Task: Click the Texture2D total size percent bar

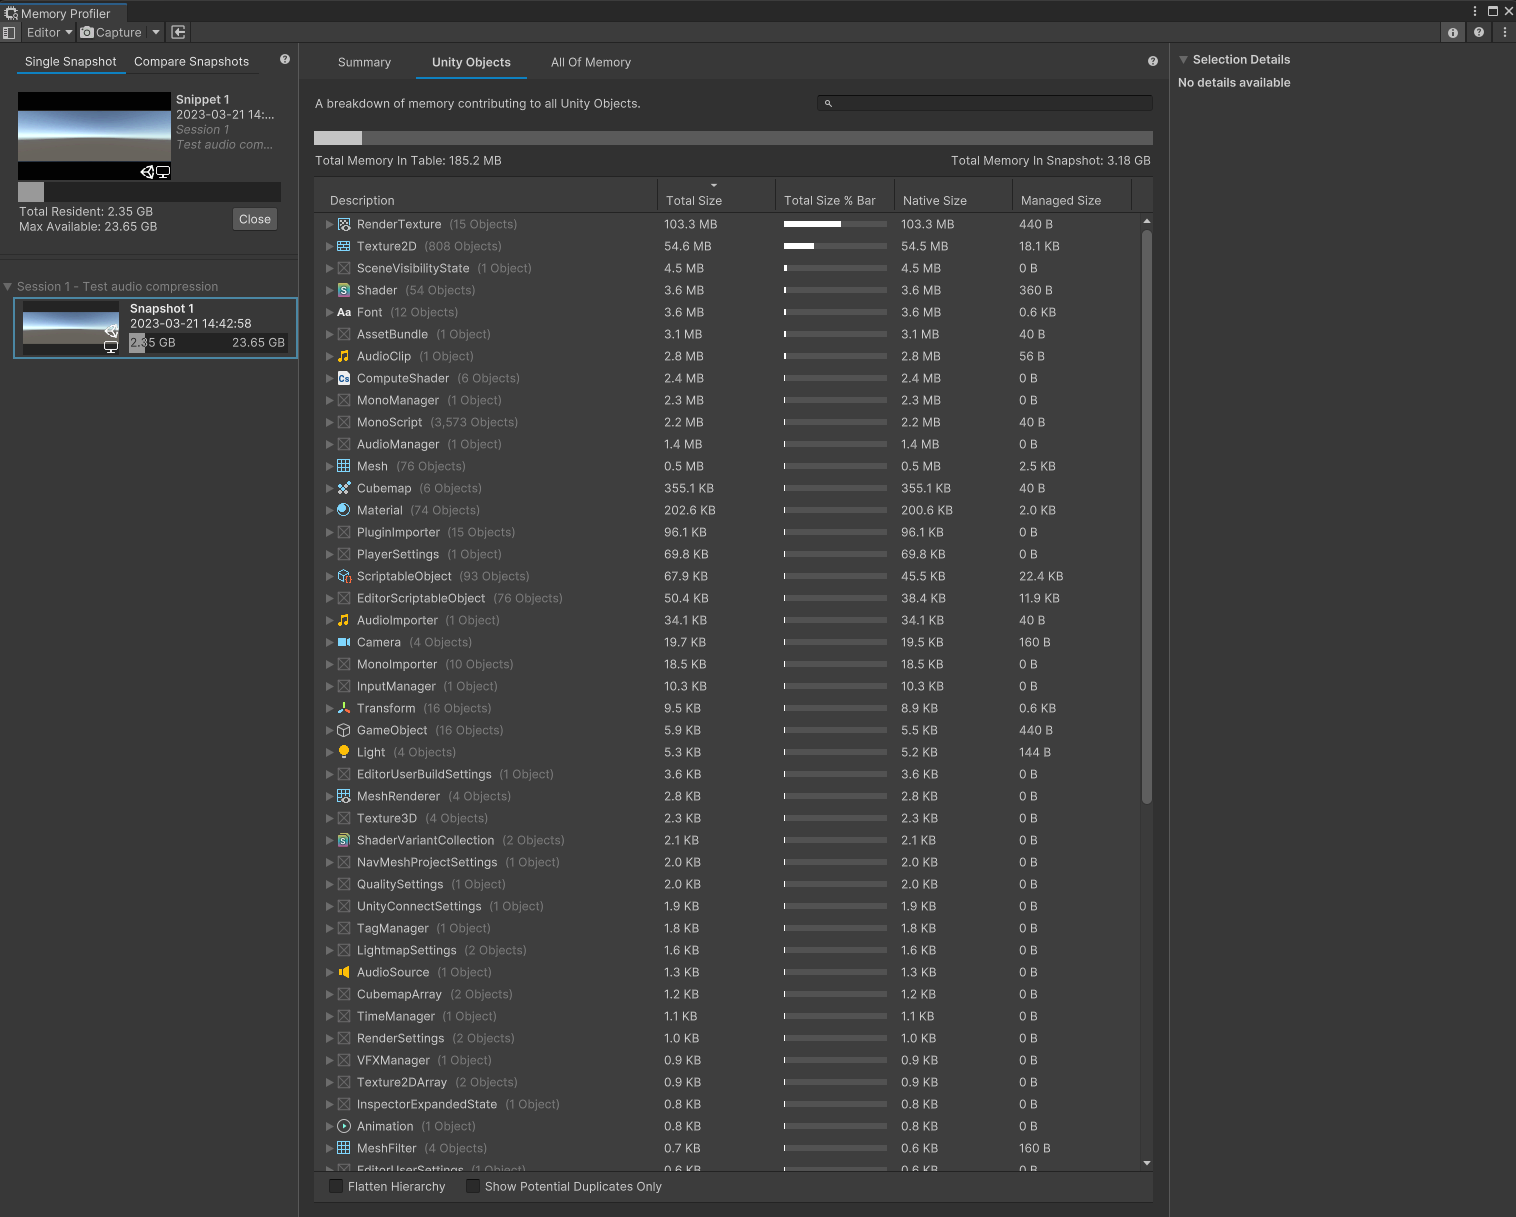Action: (835, 247)
